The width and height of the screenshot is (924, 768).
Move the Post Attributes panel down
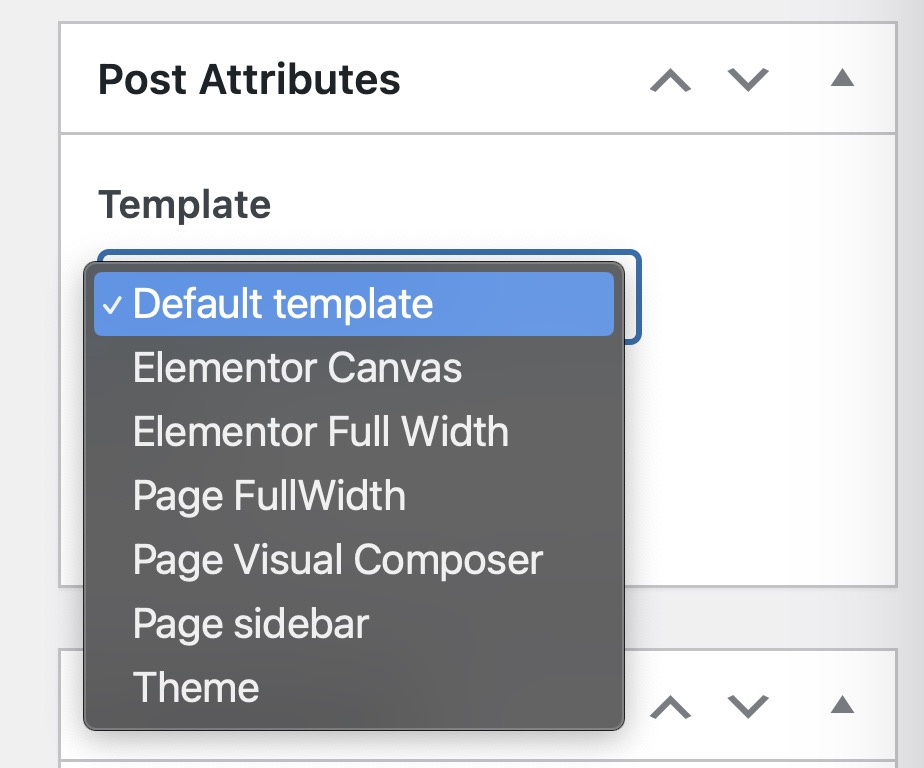click(x=747, y=80)
